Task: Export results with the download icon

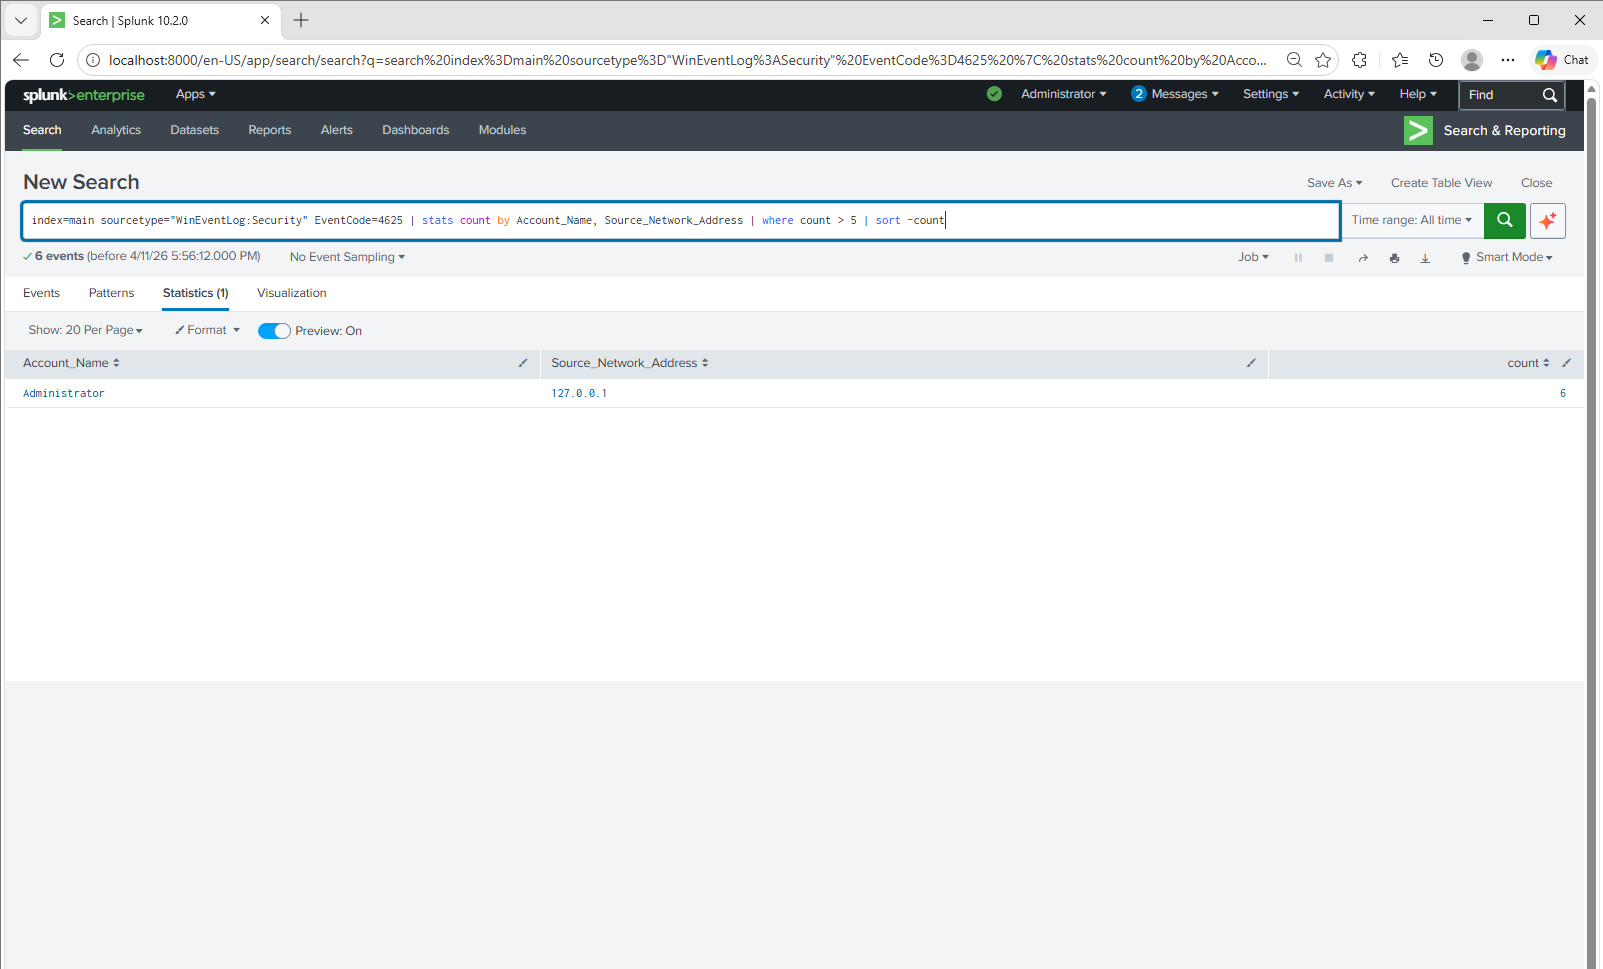Action: [x=1425, y=258]
